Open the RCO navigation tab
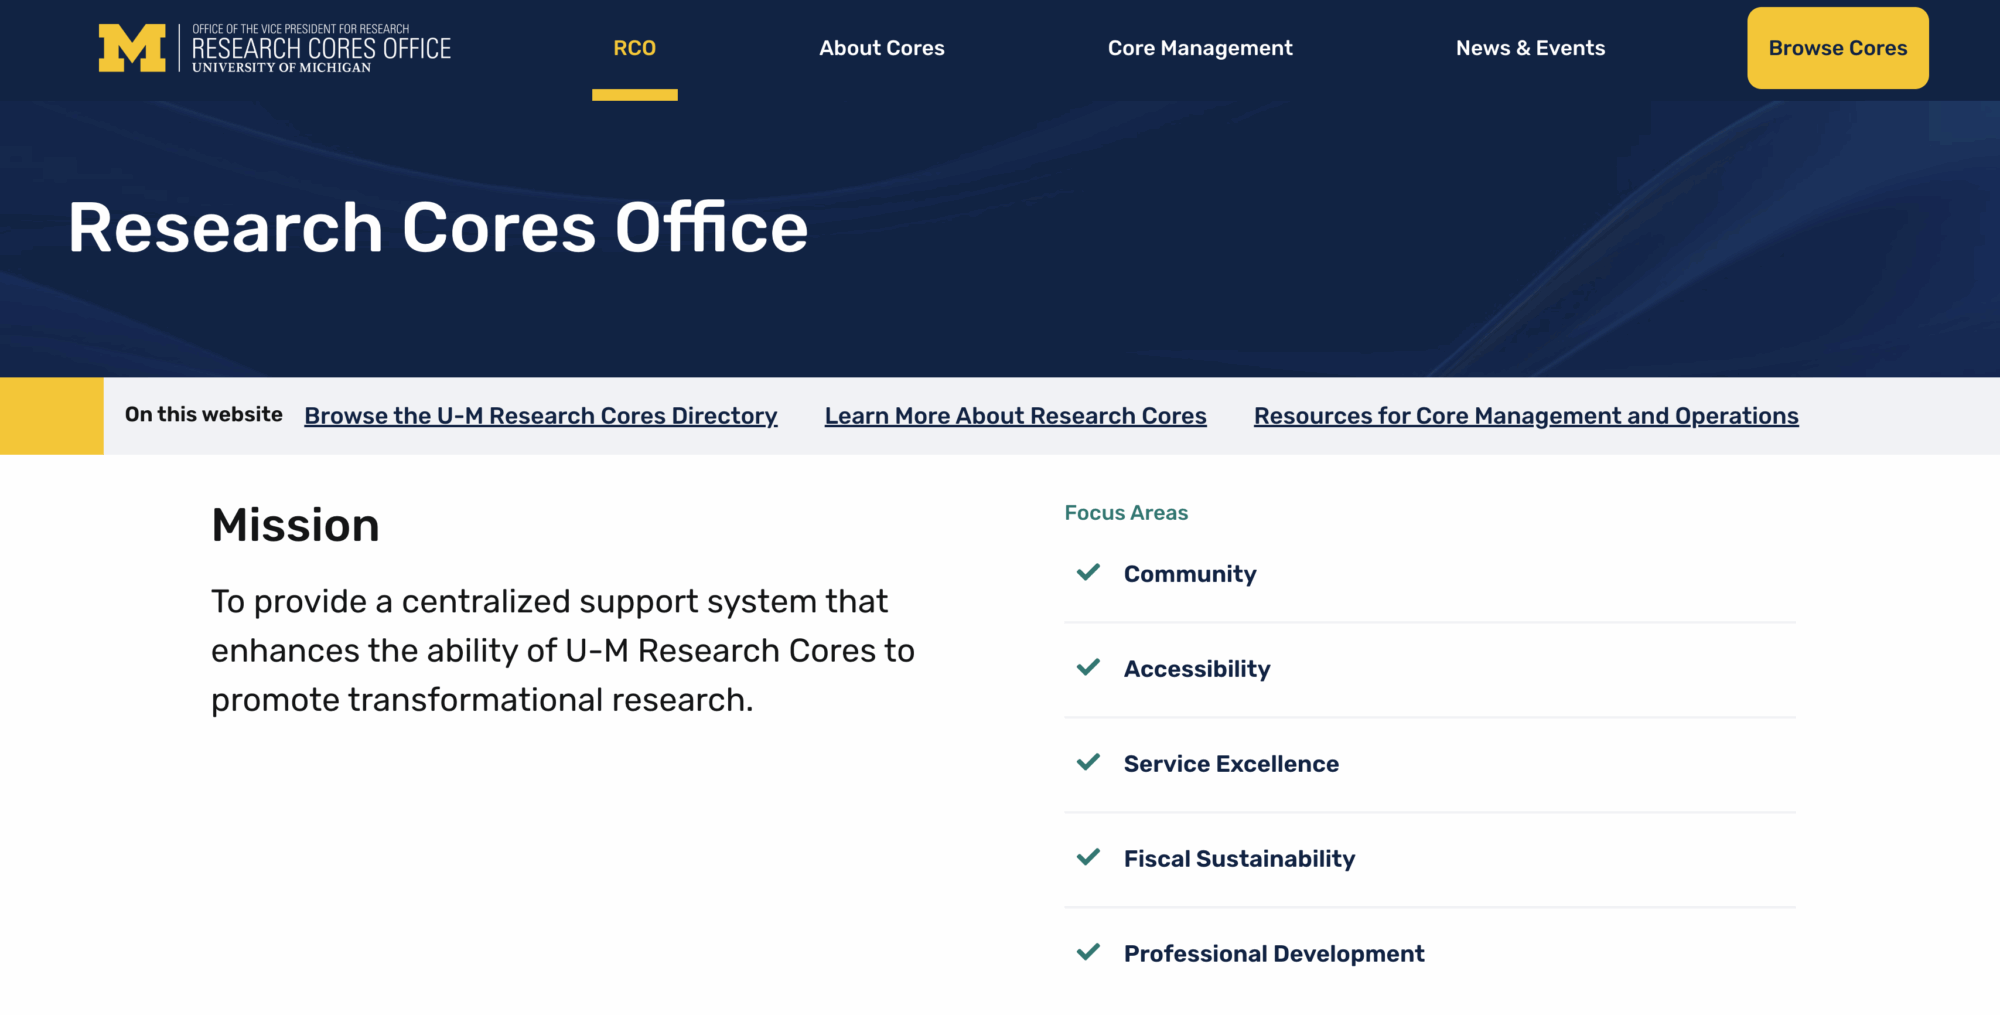The height and width of the screenshot is (1015, 2000). (635, 48)
